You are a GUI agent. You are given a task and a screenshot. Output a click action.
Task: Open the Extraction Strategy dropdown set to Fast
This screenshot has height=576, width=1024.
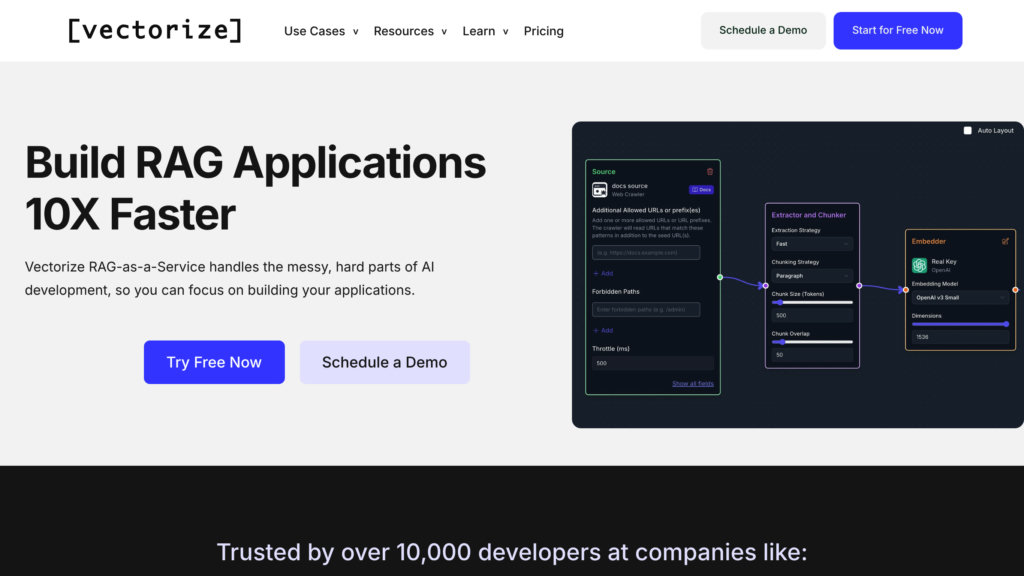click(x=812, y=244)
